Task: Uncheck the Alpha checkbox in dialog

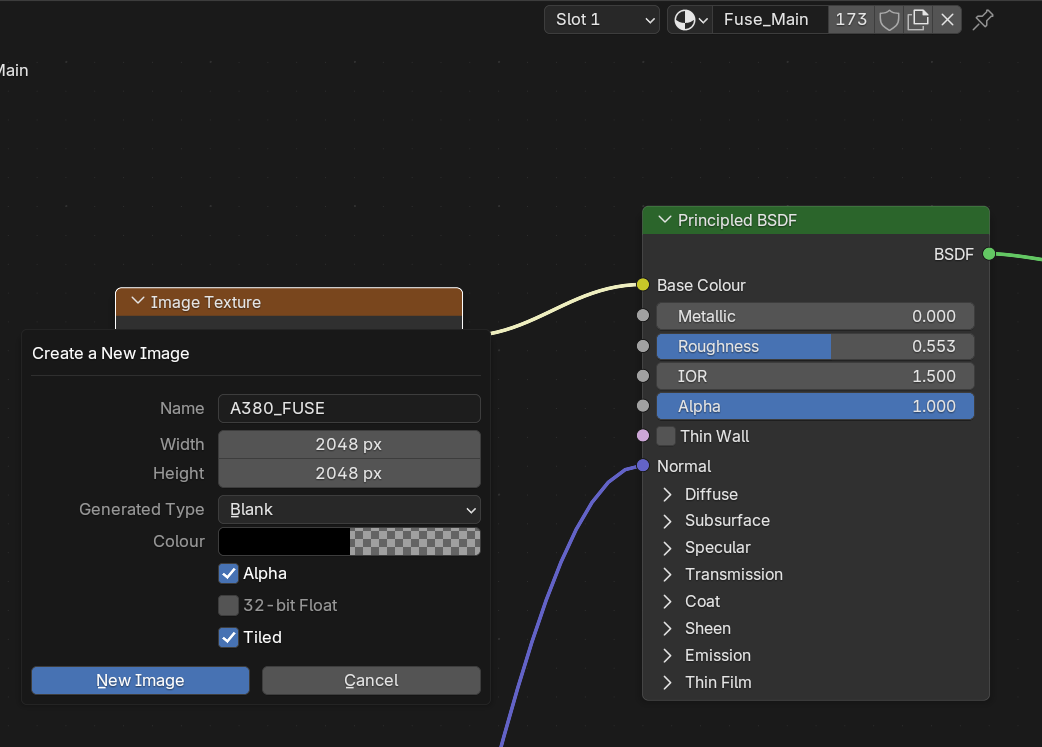Action: [229, 574]
